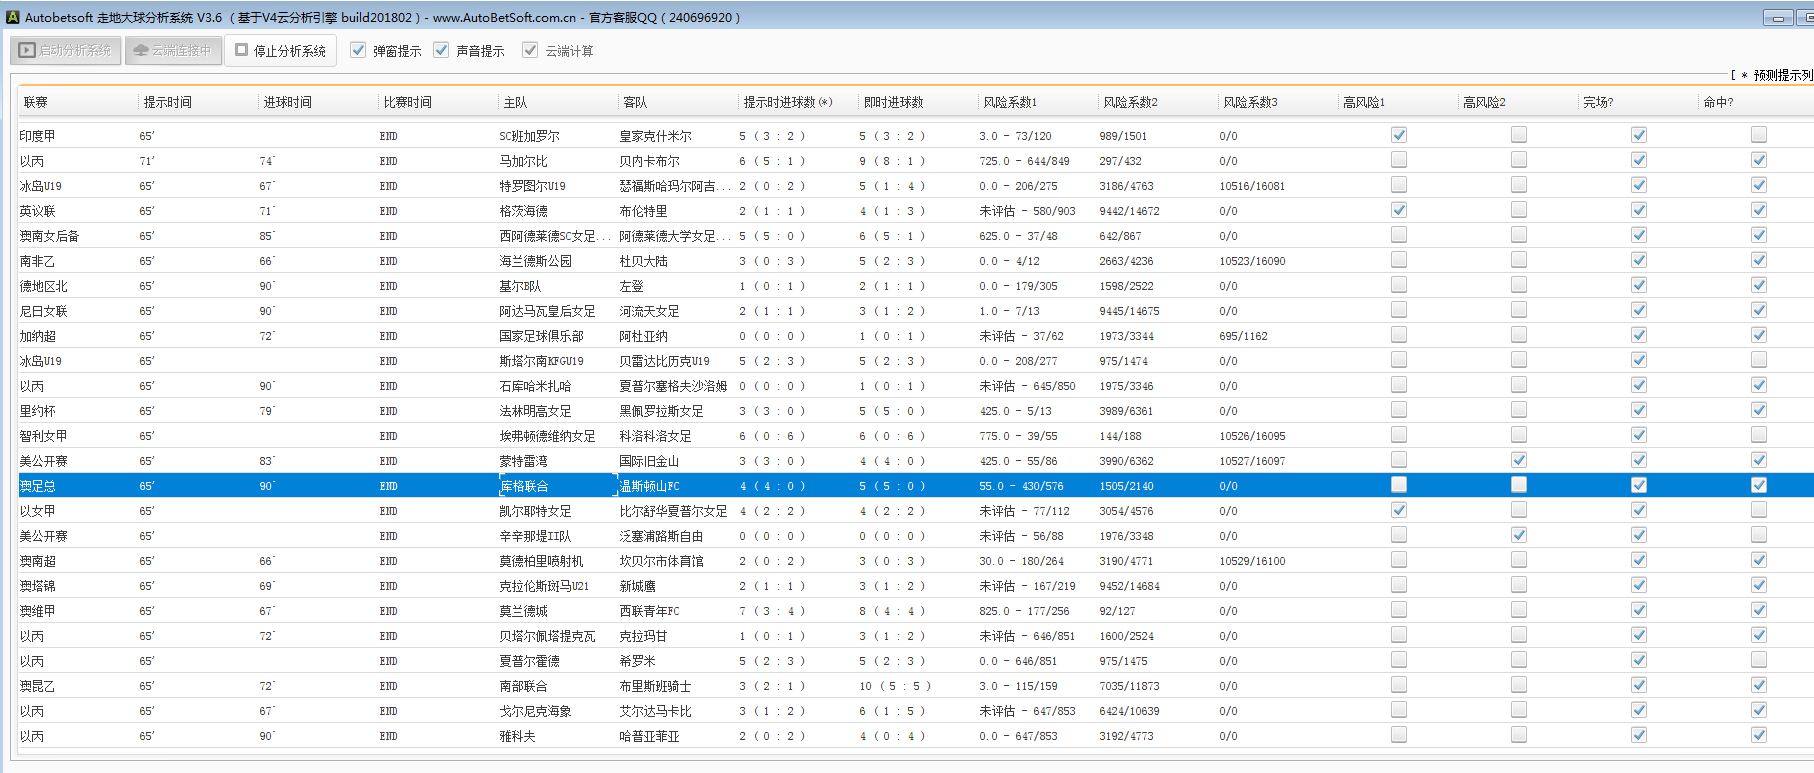
Task: Click the 云端连接中 cloud button
Action: (172, 50)
